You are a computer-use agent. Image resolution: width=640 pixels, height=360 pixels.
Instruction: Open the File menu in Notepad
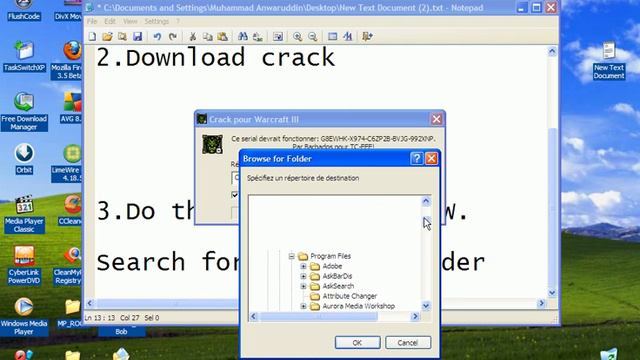92,21
